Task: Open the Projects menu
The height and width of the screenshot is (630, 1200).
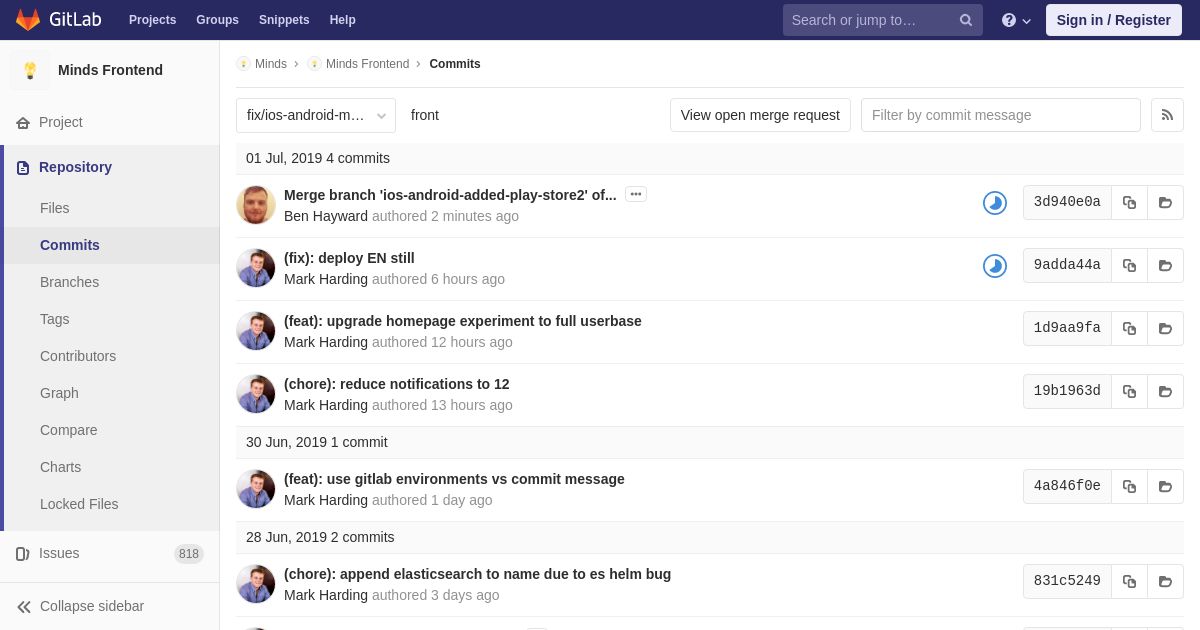Action: tap(152, 20)
